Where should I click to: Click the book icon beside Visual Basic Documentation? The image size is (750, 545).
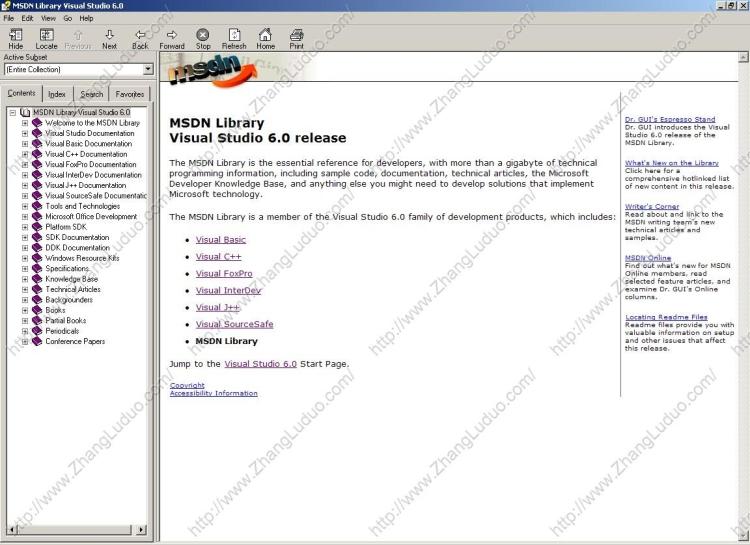pos(37,144)
